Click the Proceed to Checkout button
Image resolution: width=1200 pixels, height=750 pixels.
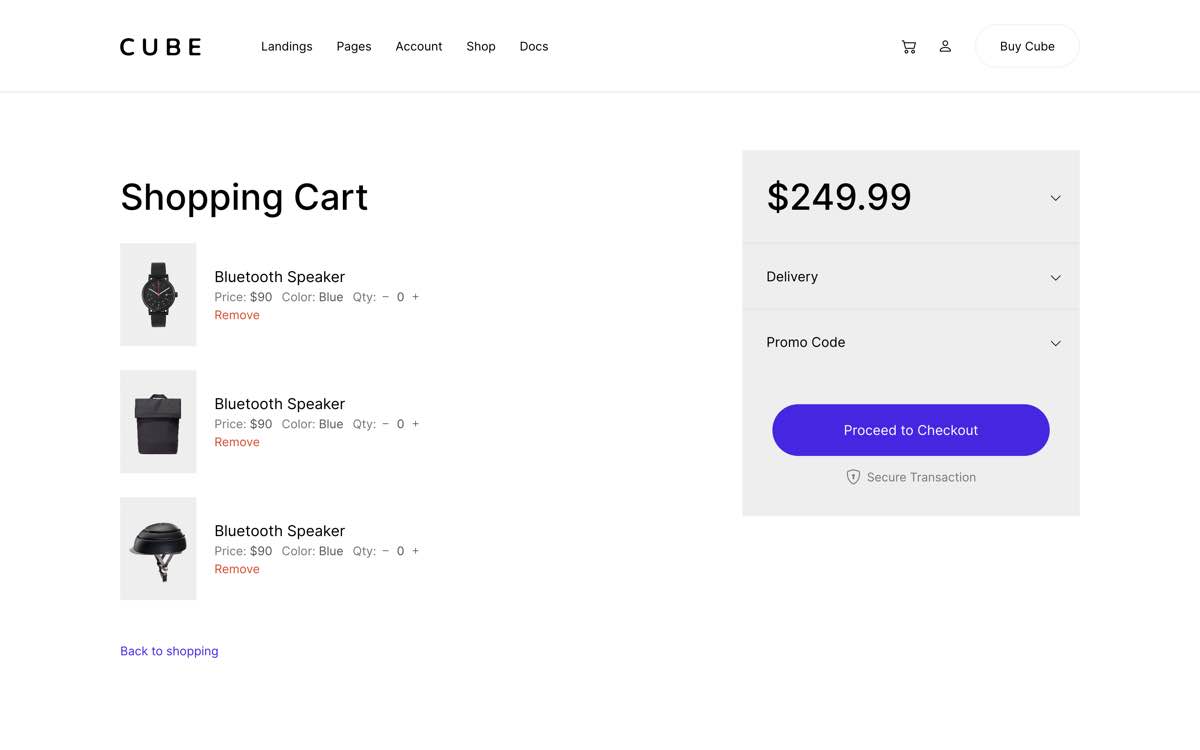910,430
